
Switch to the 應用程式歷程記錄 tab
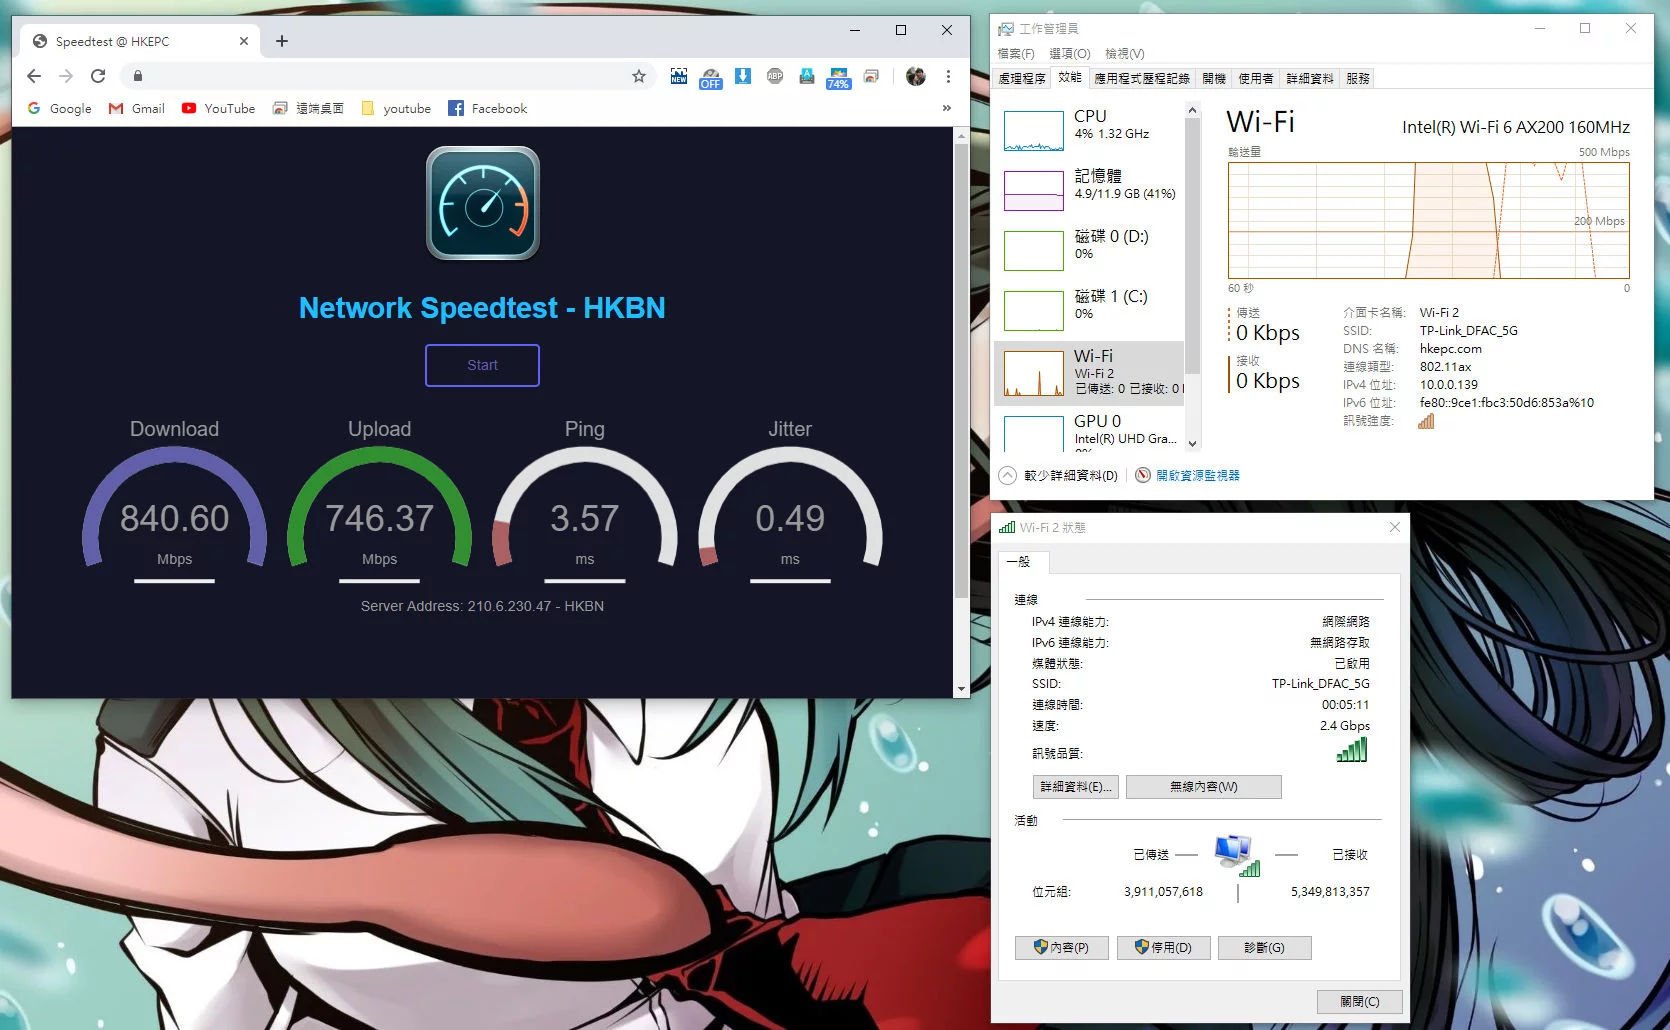[x=1142, y=78]
